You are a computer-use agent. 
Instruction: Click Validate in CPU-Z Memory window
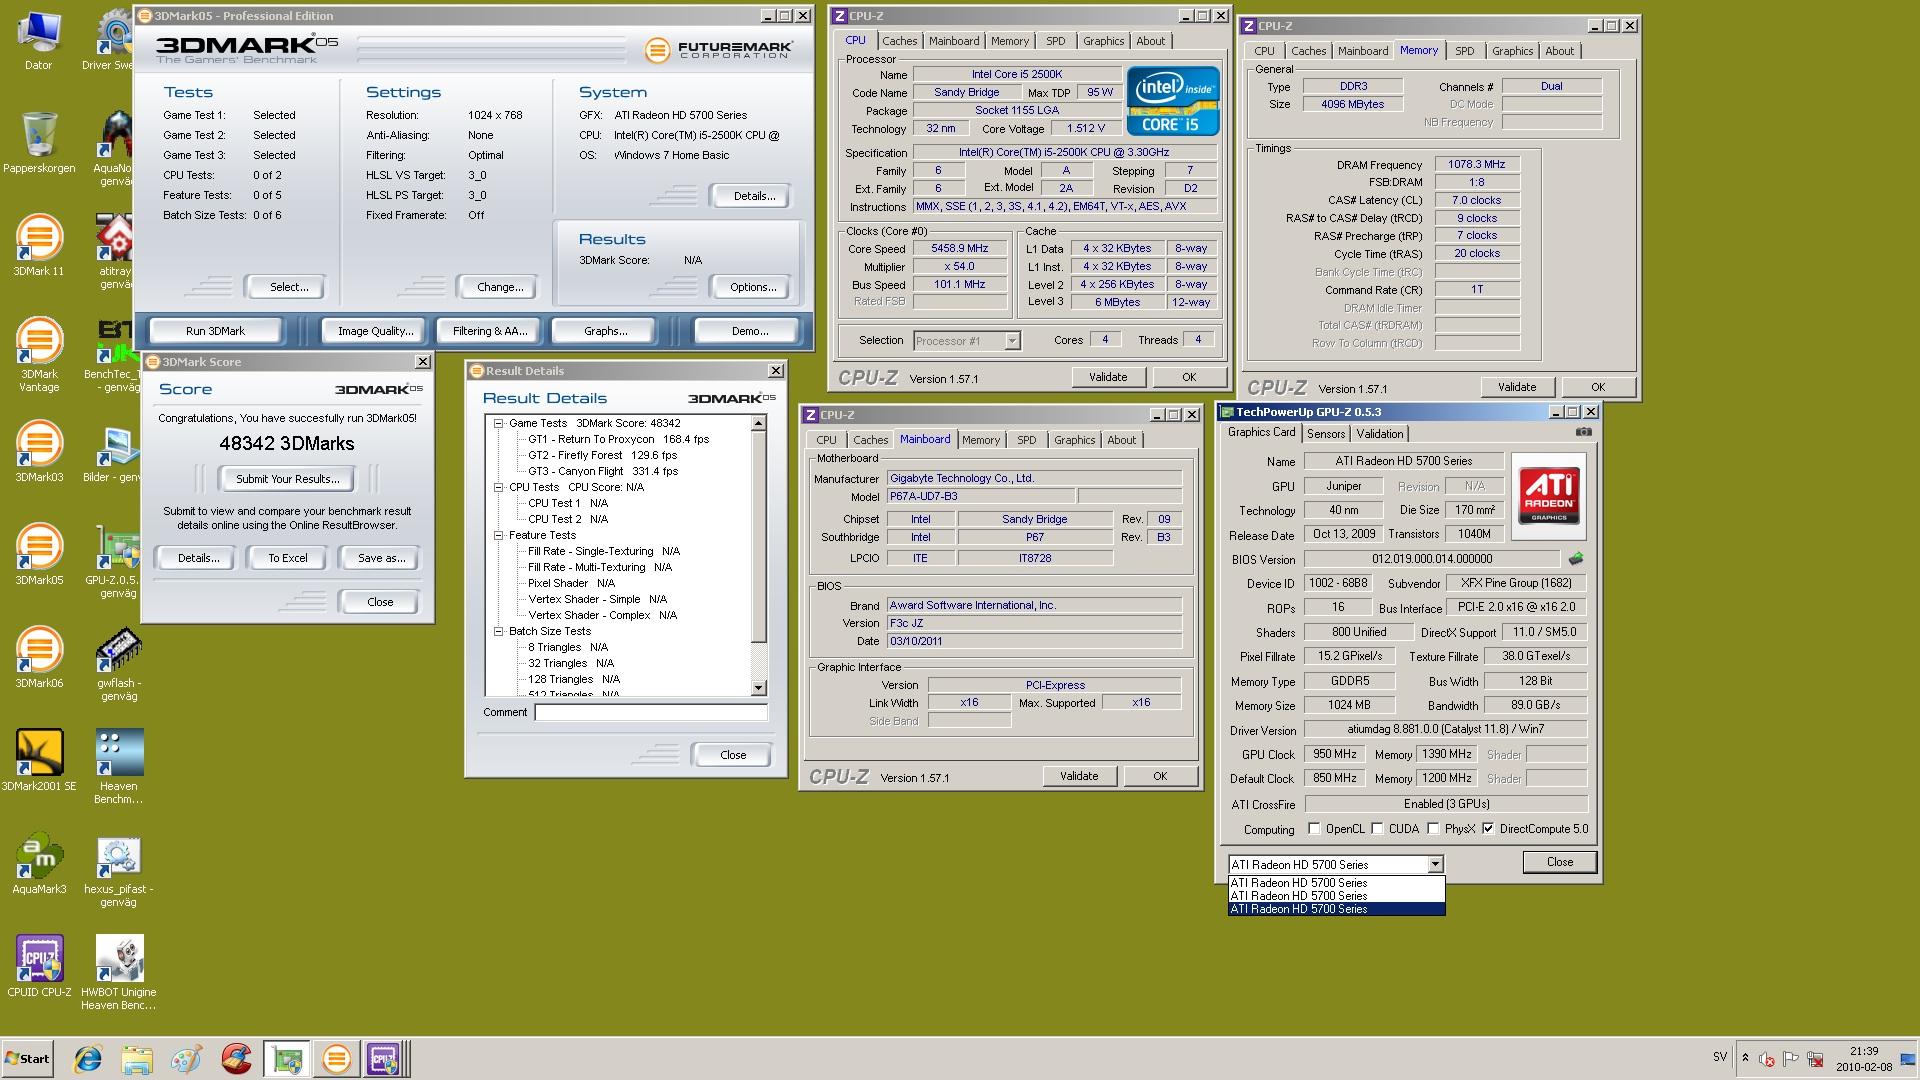point(1516,387)
